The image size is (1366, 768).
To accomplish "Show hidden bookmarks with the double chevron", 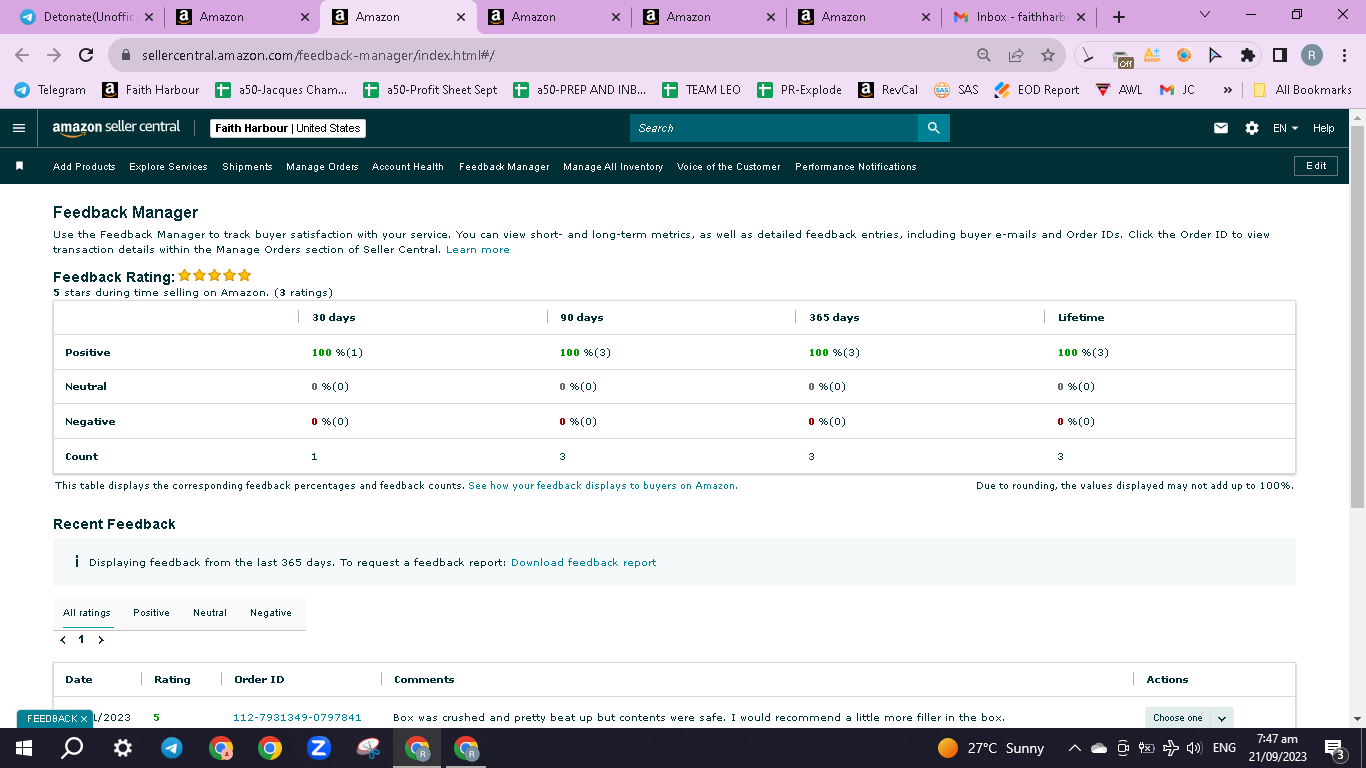I will pyautogui.click(x=1228, y=90).
